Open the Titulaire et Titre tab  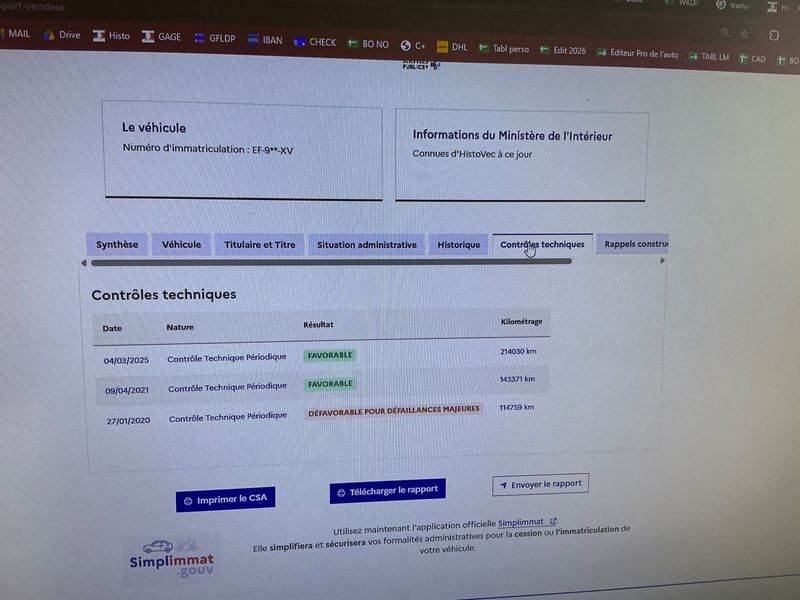pyautogui.click(x=259, y=244)
